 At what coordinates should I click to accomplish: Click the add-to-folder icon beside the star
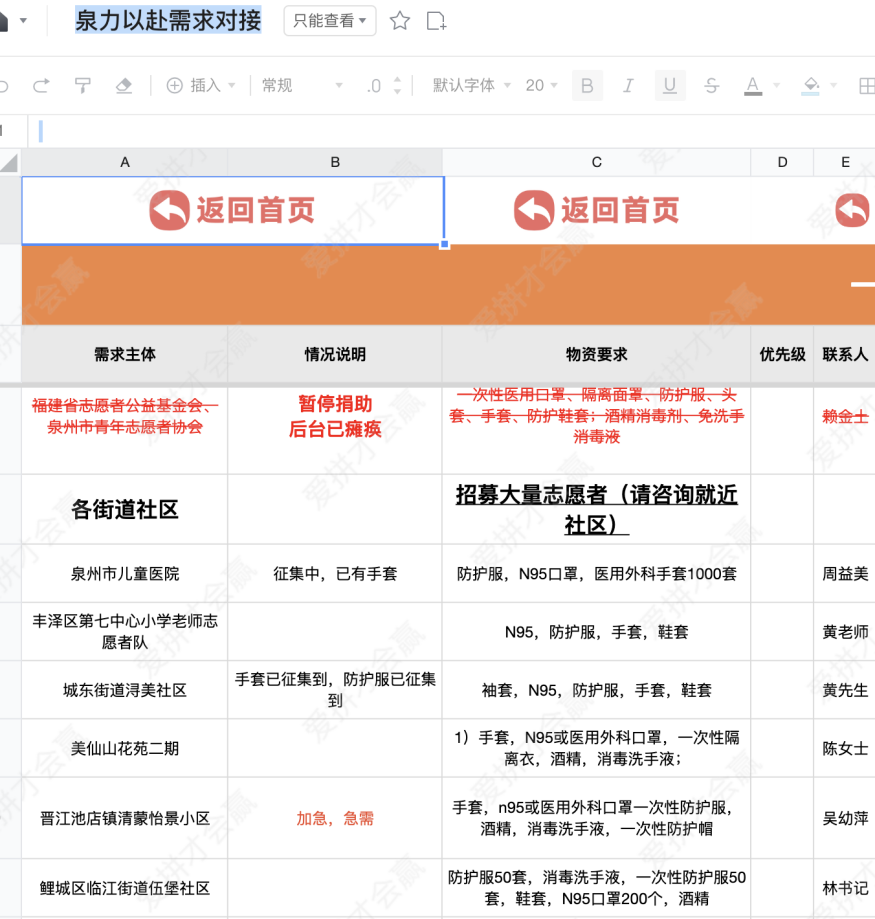(x=436, y=21)
